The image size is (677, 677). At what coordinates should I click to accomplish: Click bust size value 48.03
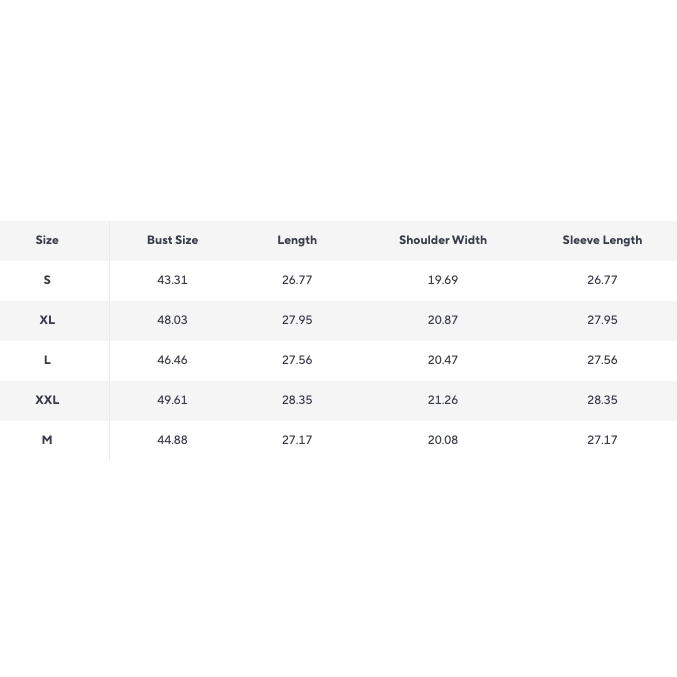[172, 320]
